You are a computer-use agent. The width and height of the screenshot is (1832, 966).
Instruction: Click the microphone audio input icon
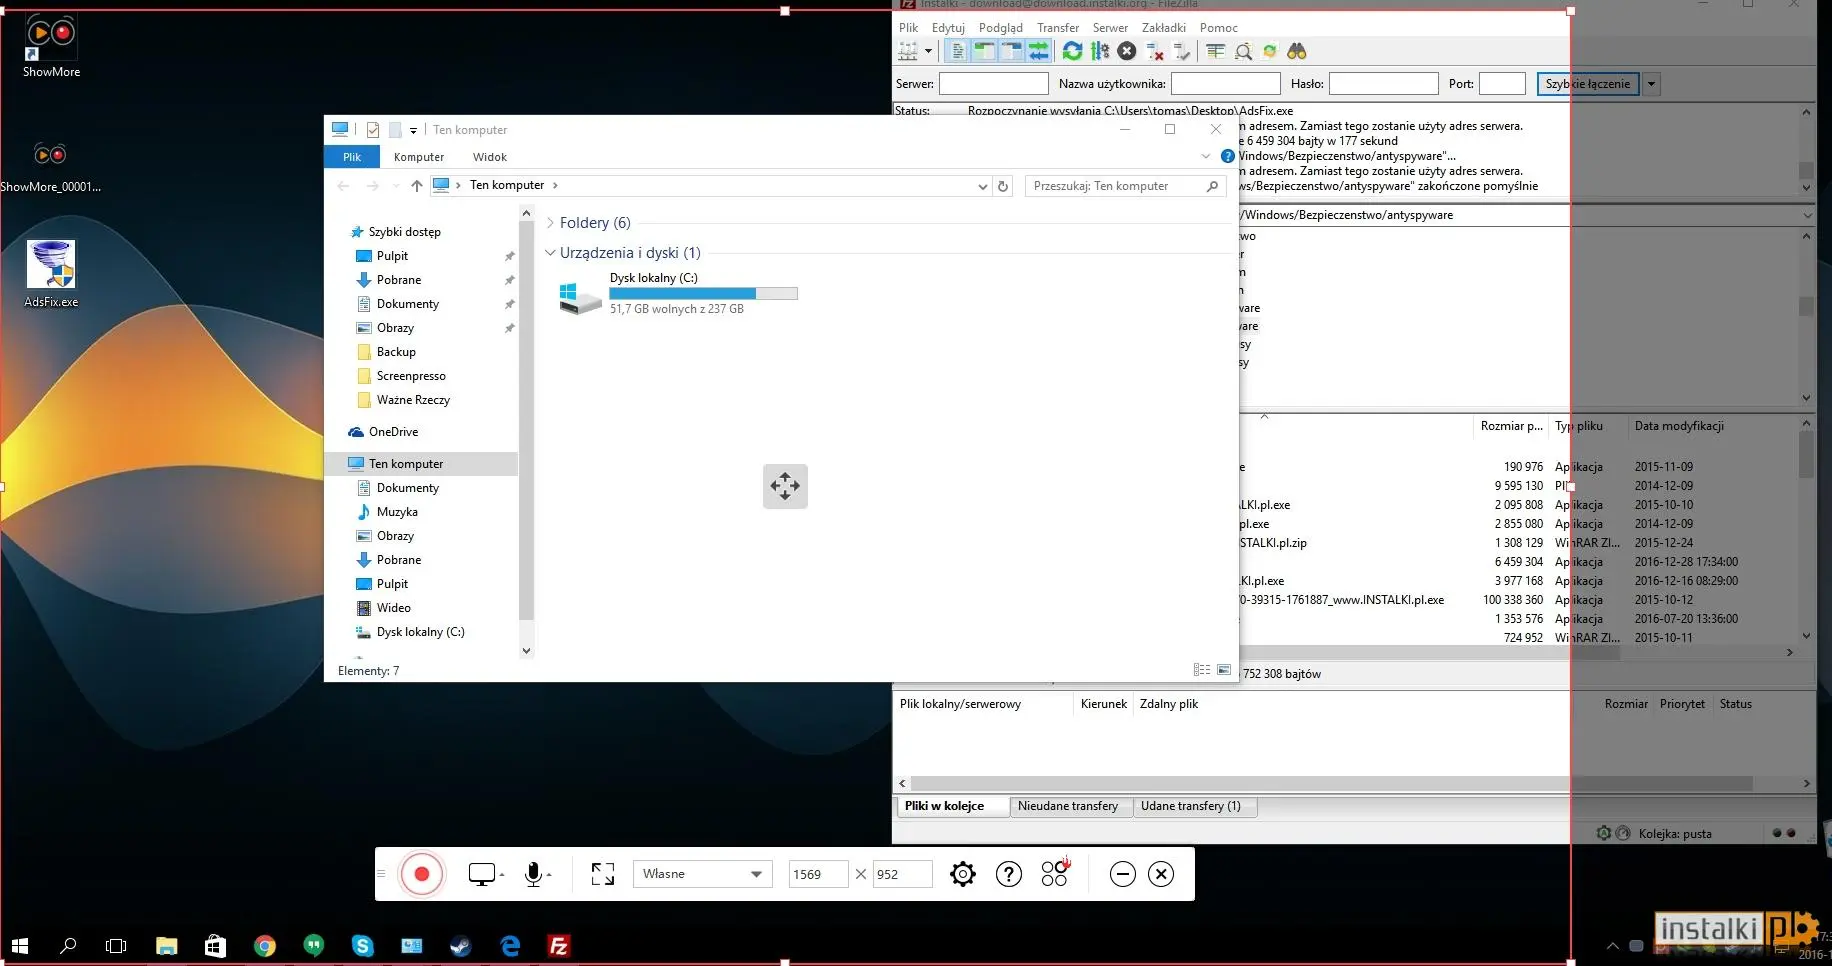pyautogui.click(x=534, y=874)
